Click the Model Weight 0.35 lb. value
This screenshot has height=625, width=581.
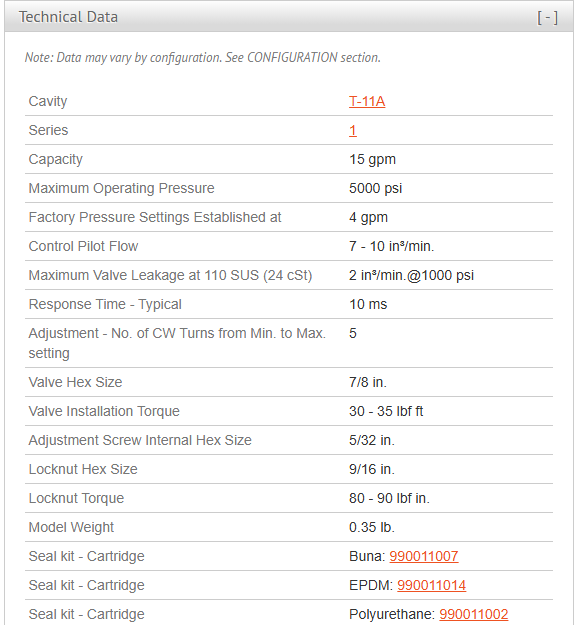tap(372, 527)
